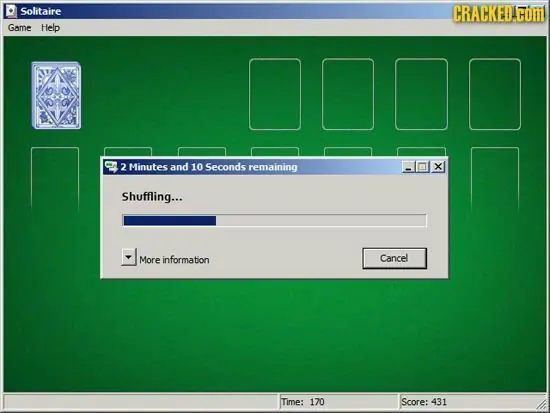
Task: Click the face-down stock card deck
Action: pyautogui.click(x=56, y=95)
